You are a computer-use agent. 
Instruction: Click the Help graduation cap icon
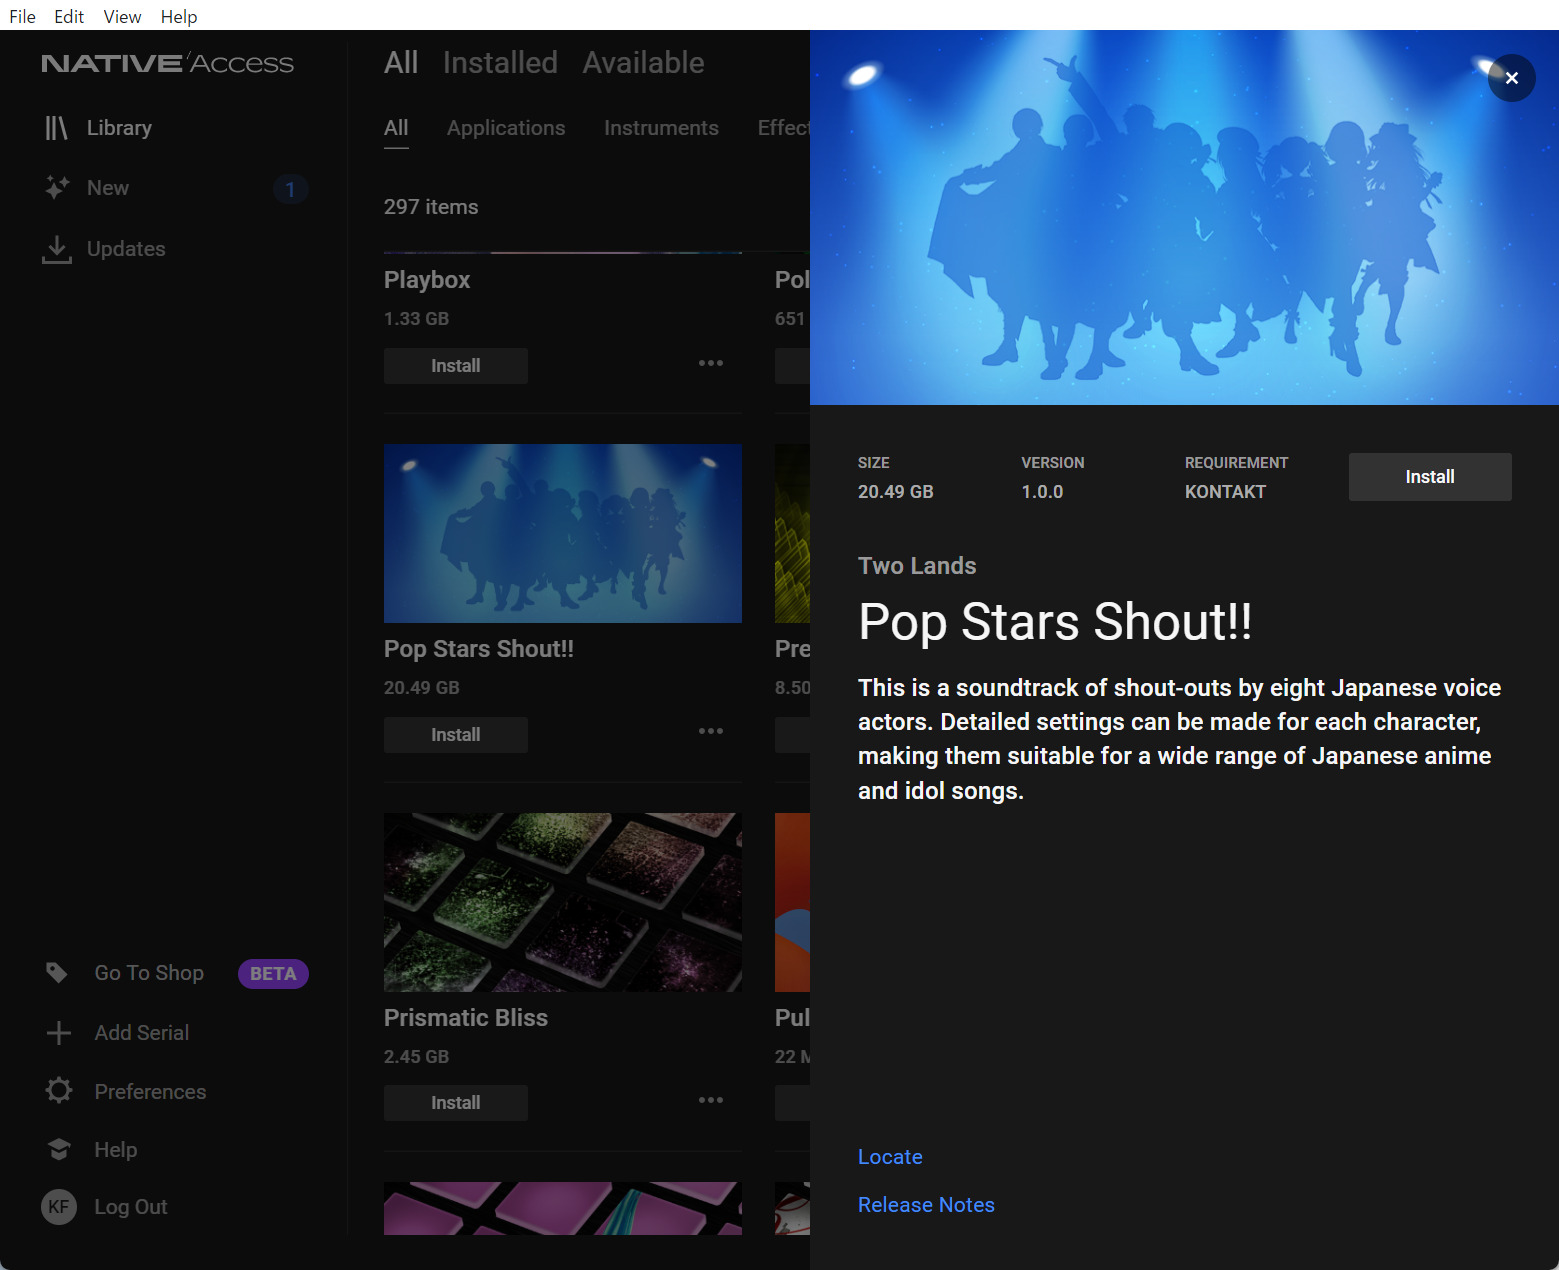click(x=59, y=1150)
